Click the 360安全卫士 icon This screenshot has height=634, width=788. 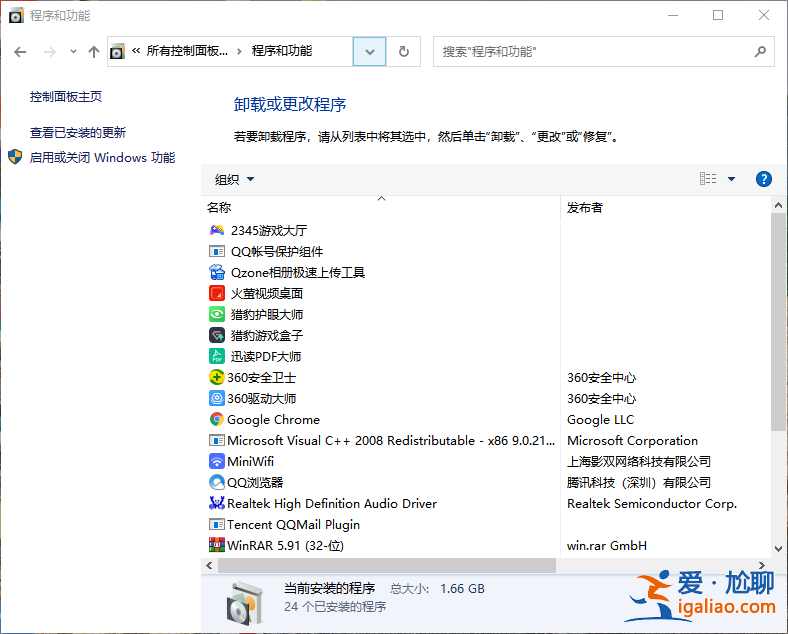(x=217, y=377)
